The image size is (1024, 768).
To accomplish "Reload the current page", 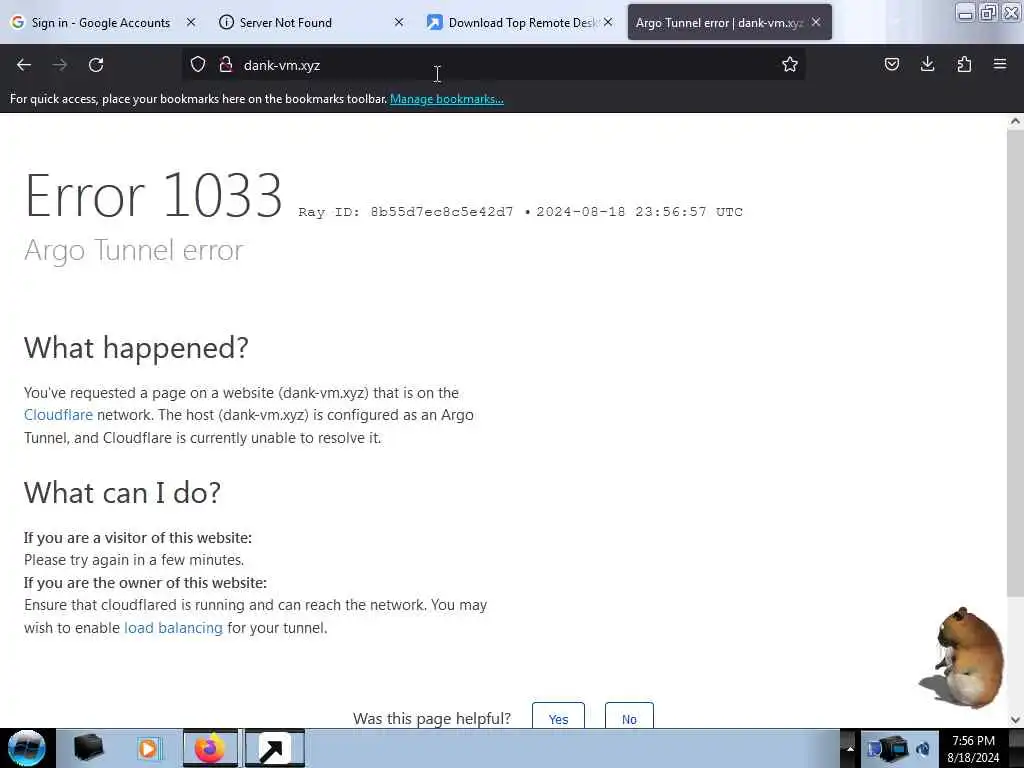I will click(96, 65).
